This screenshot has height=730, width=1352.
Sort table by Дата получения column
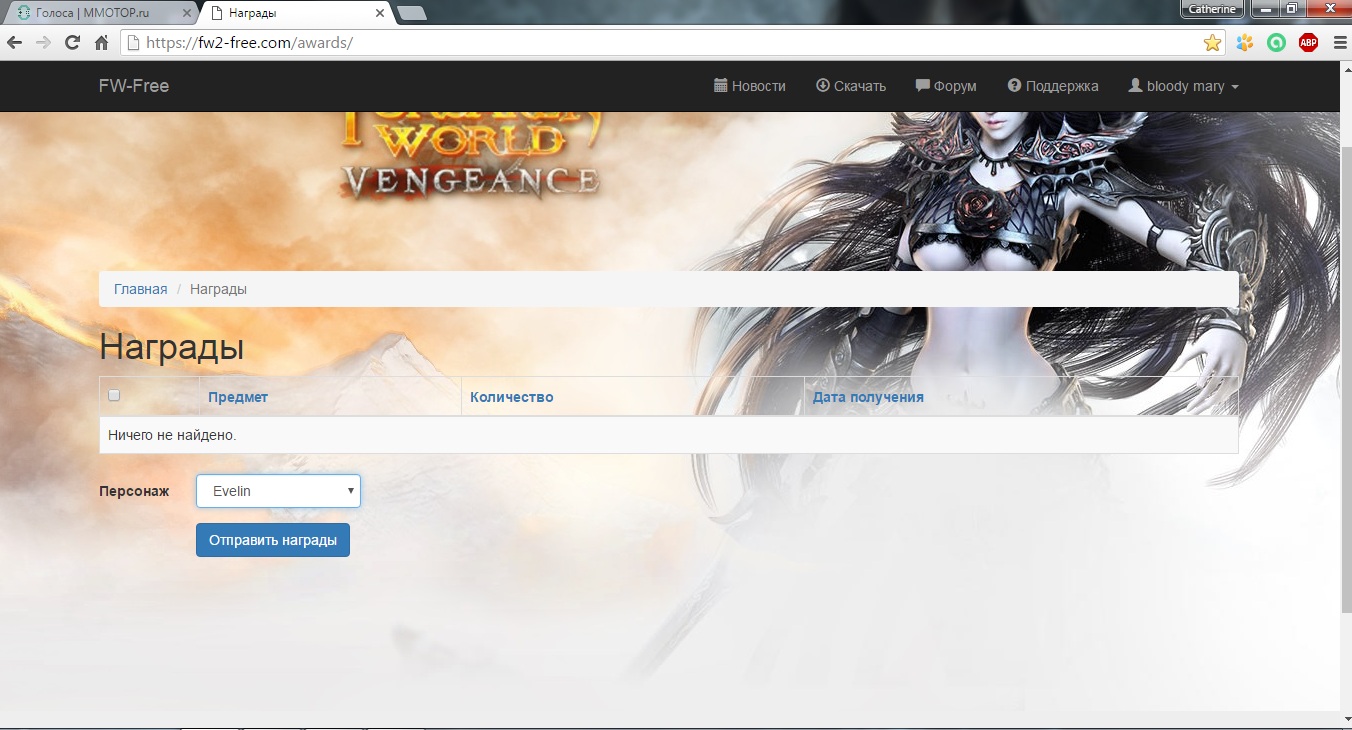[x=868, y=397]
